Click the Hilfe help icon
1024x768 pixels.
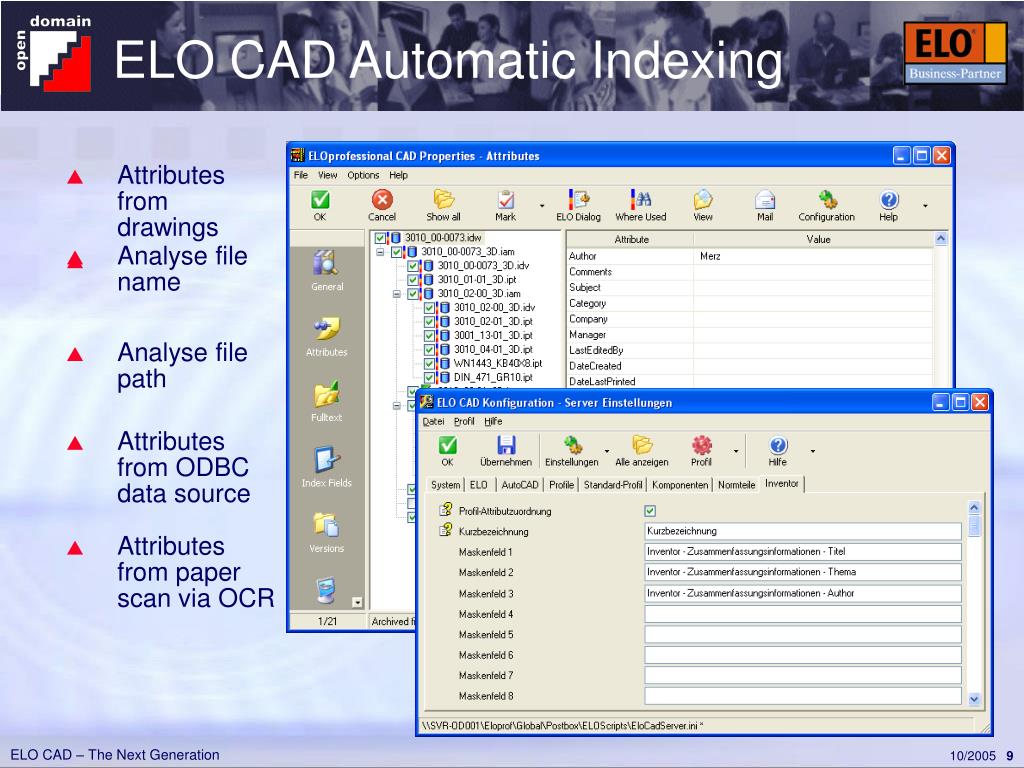coord(778,445)
